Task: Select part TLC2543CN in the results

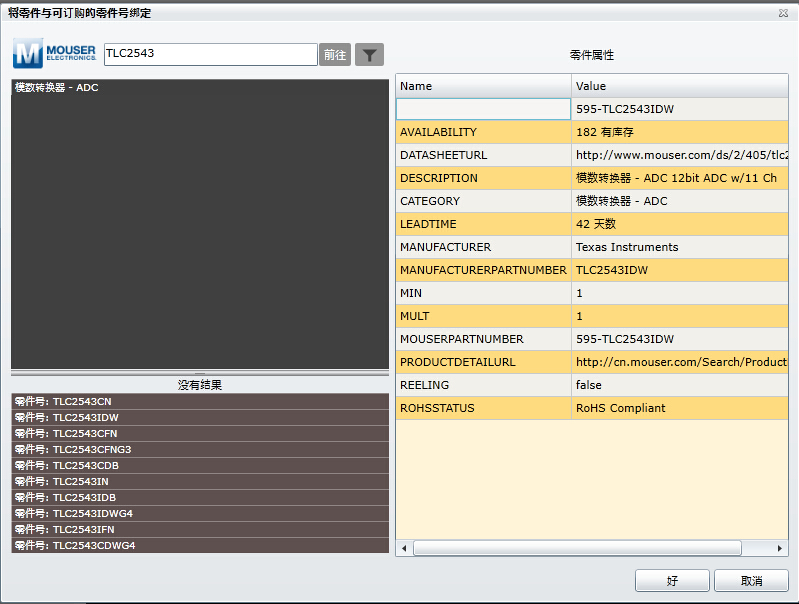Action: 200,401
